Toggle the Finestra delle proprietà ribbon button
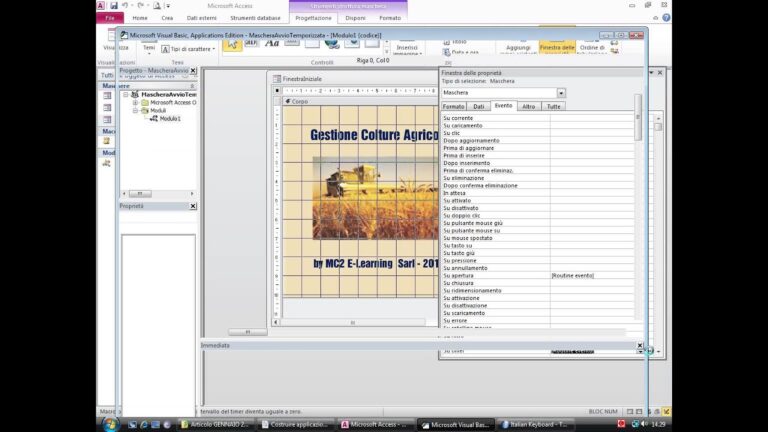 [557, 48]
